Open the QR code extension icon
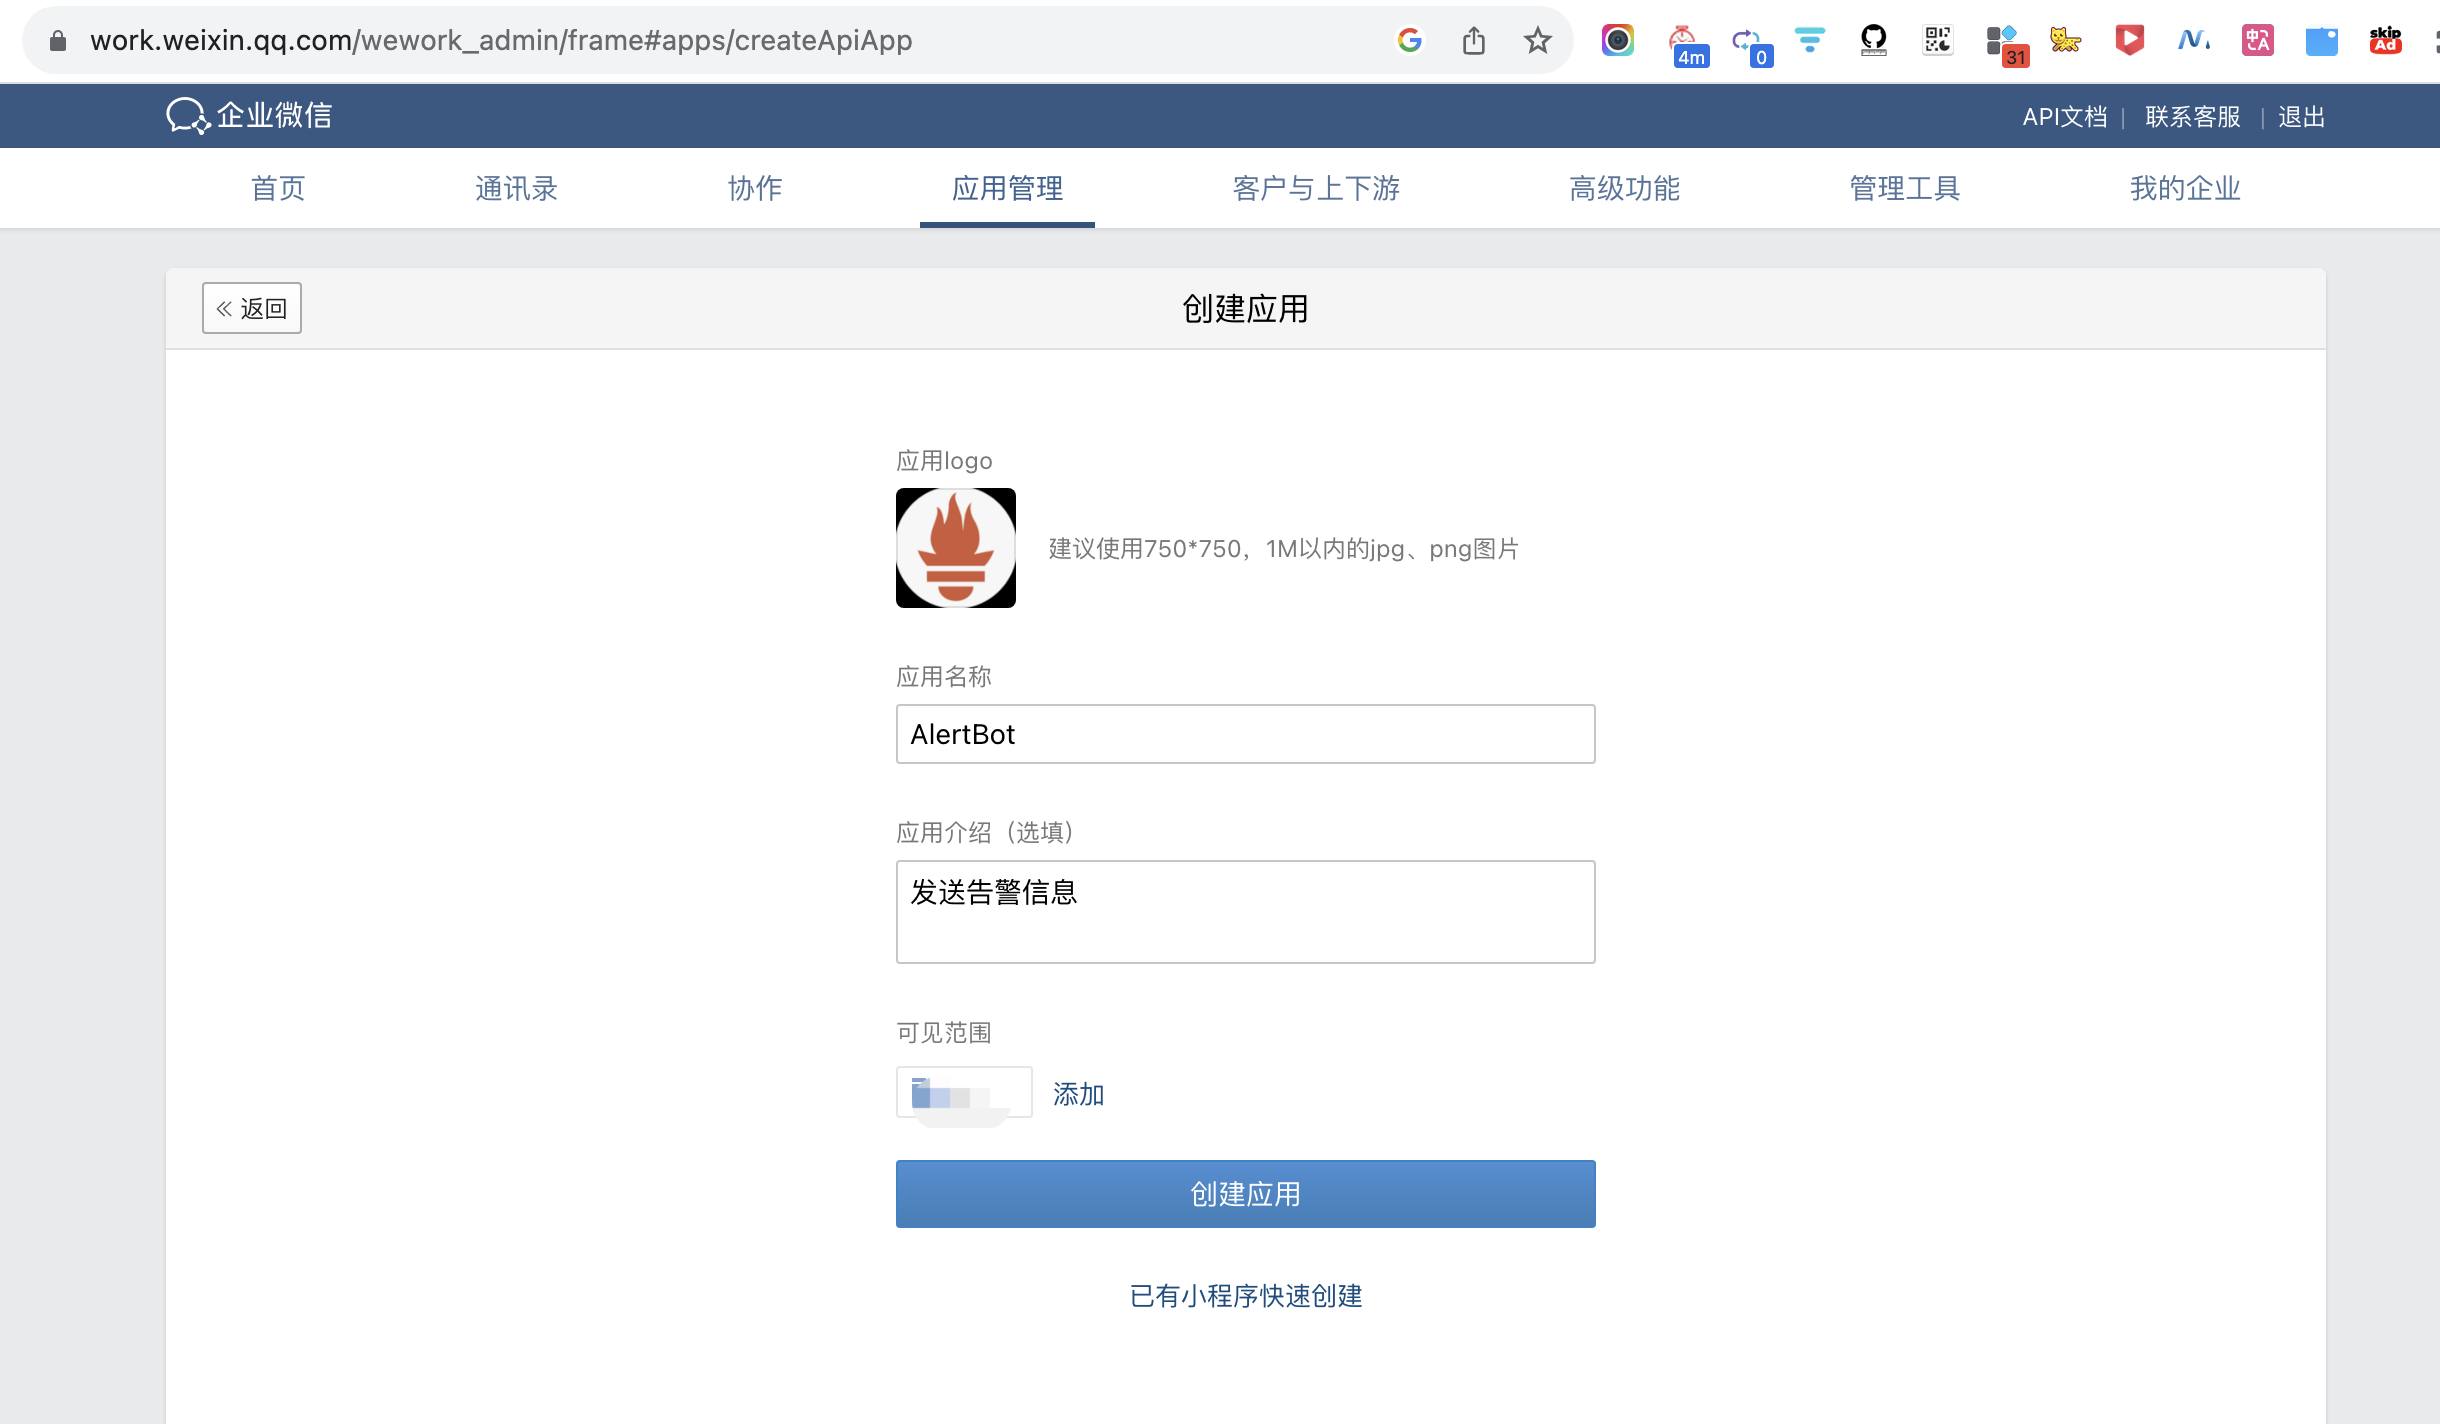The image size is (2440, 1424). (x=1937, y=41)
